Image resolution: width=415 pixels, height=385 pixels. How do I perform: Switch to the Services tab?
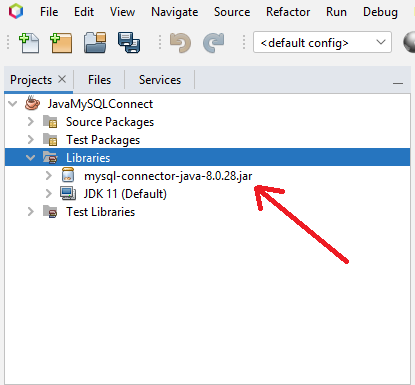pyautogui.click(x=160, y=80)
